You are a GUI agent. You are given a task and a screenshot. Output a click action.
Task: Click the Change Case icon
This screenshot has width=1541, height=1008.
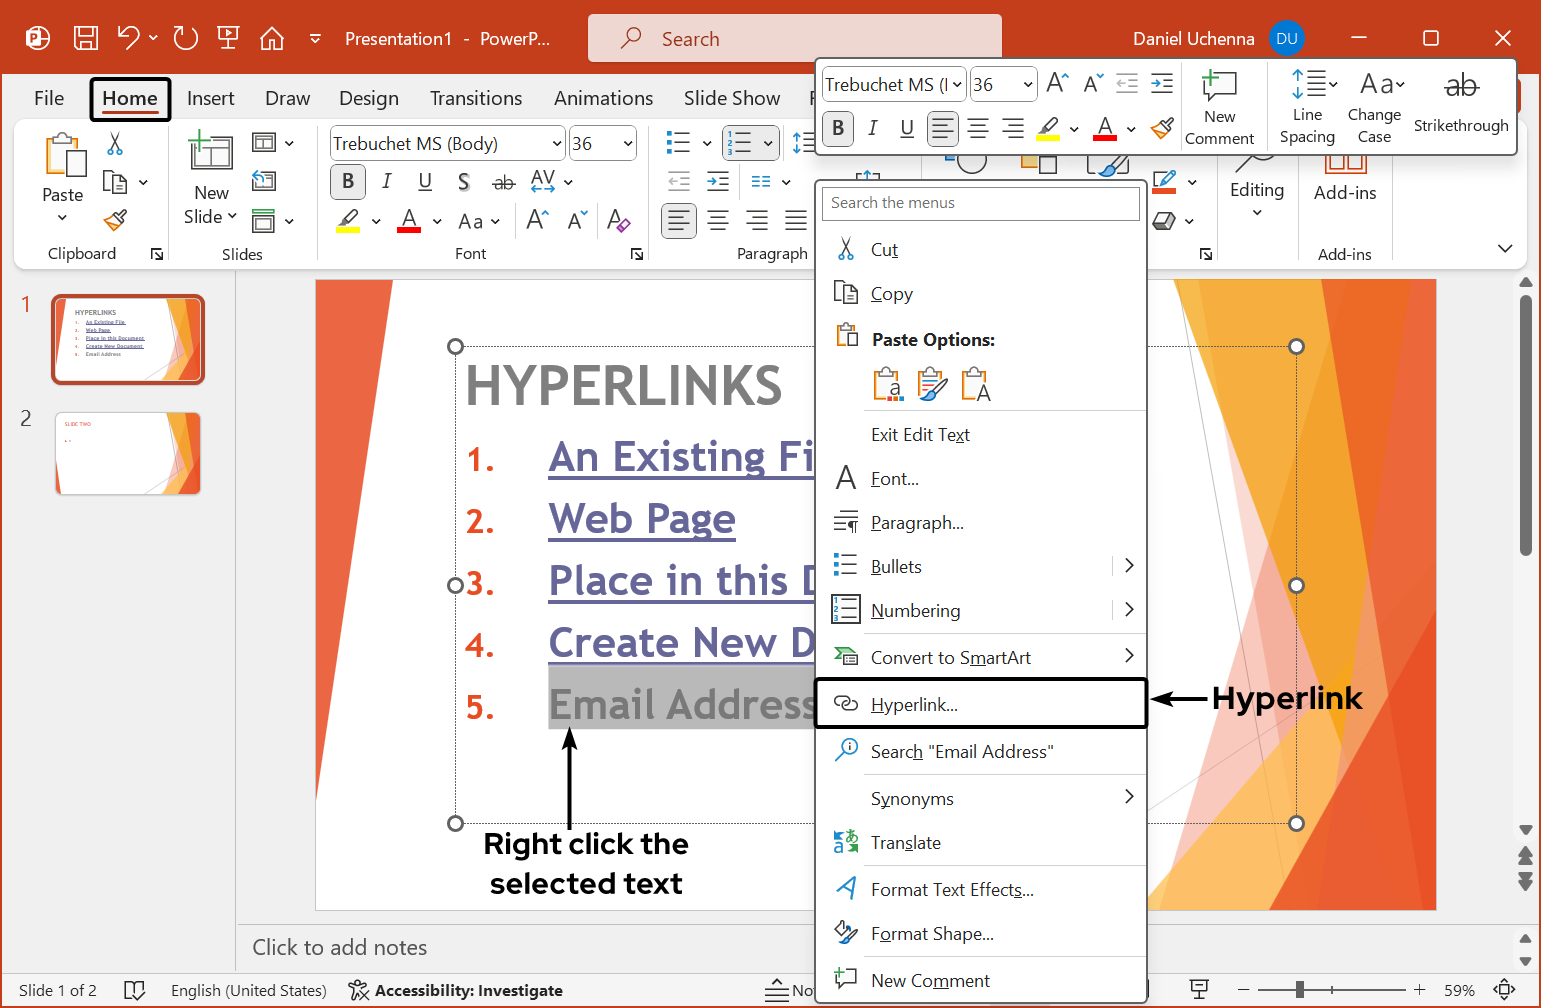point(1374,85)
